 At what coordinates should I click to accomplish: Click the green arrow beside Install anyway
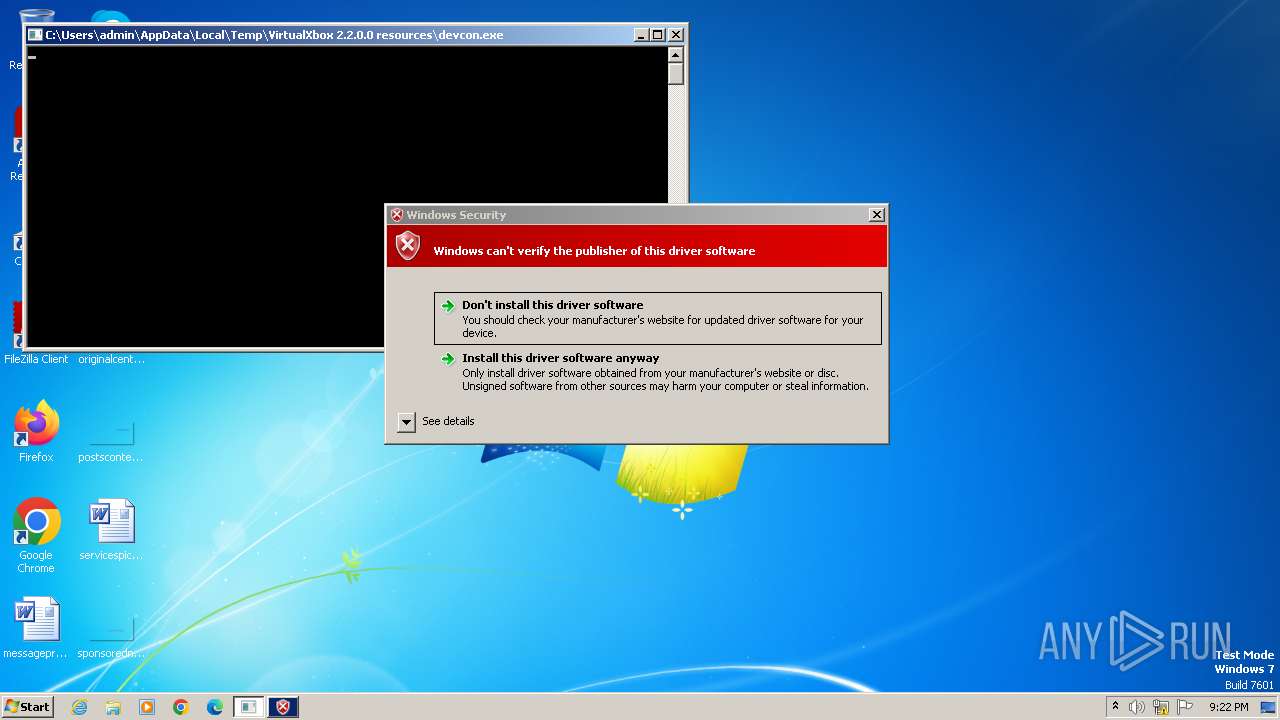[x=448, y=359]
